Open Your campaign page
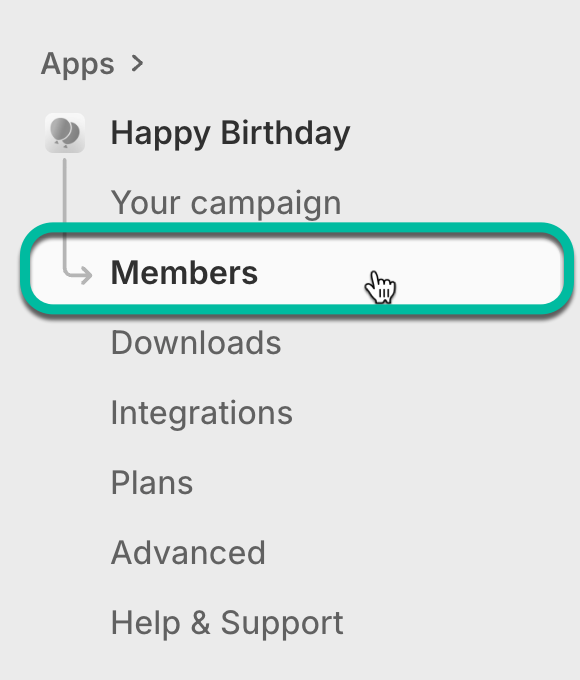The height and width of the screenshot is (680, 580). click(226, 203)
